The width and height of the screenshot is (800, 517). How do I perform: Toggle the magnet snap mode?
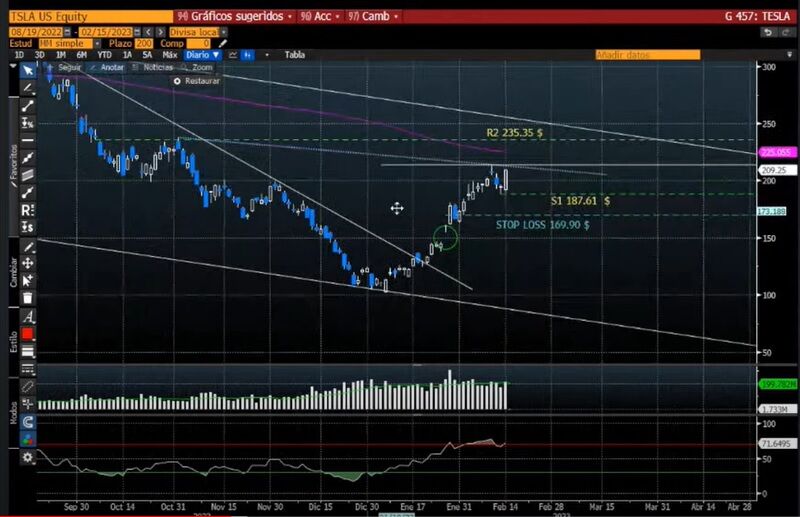tap(28, 422)
